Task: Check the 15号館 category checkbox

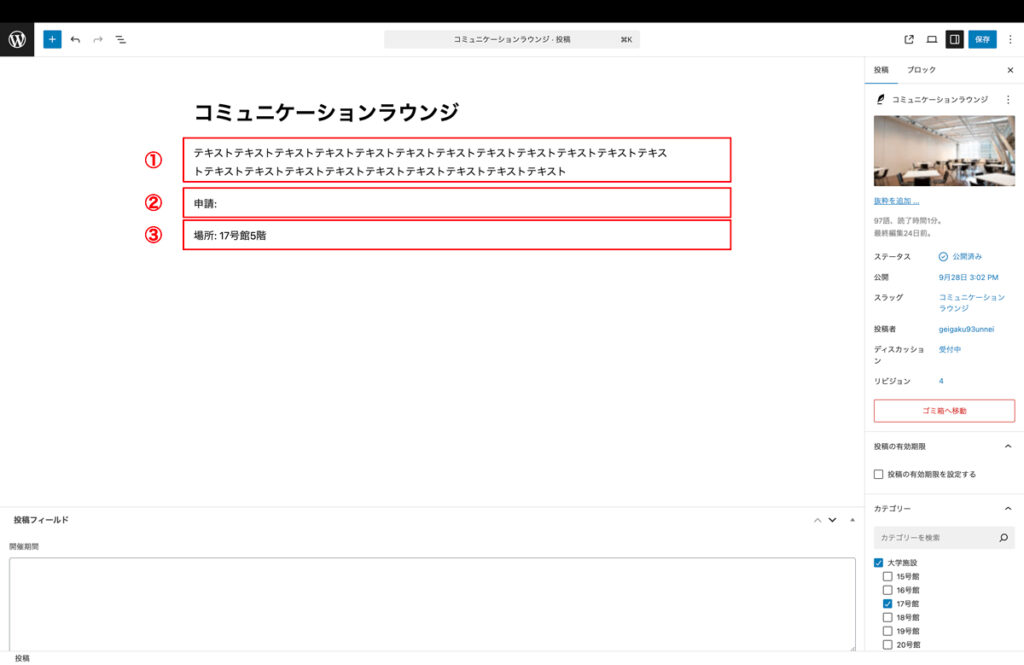Action: click(887, 577)
